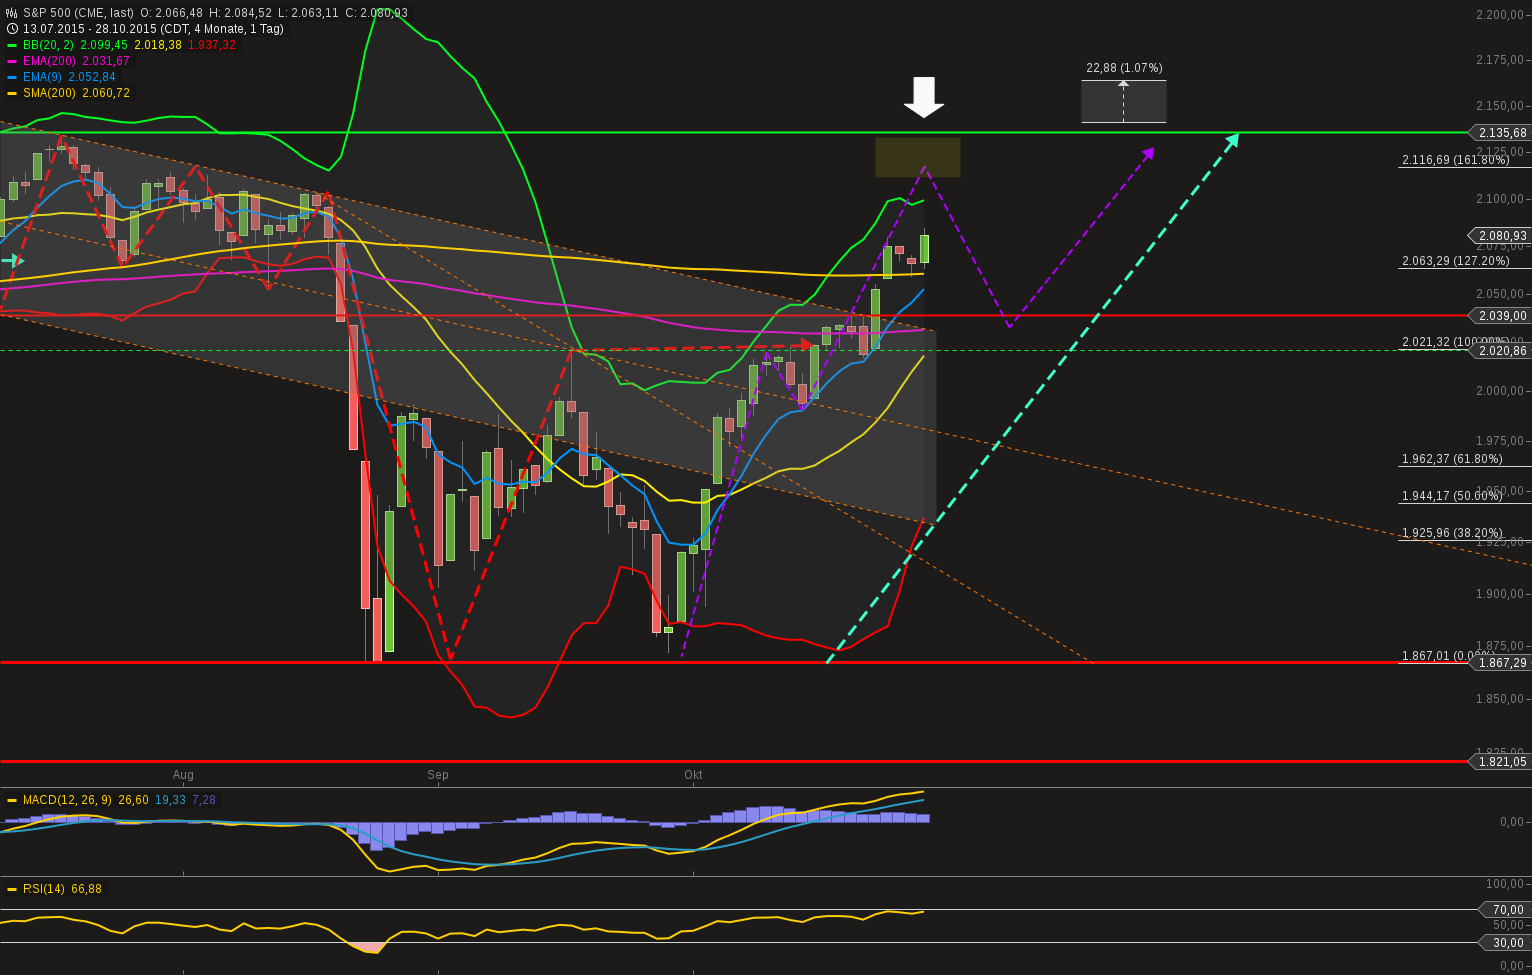Viewport: 1532px width, 975px height.
Task: Click the 22,88 (1.07%) measurement label
Action: point(1124,68)
